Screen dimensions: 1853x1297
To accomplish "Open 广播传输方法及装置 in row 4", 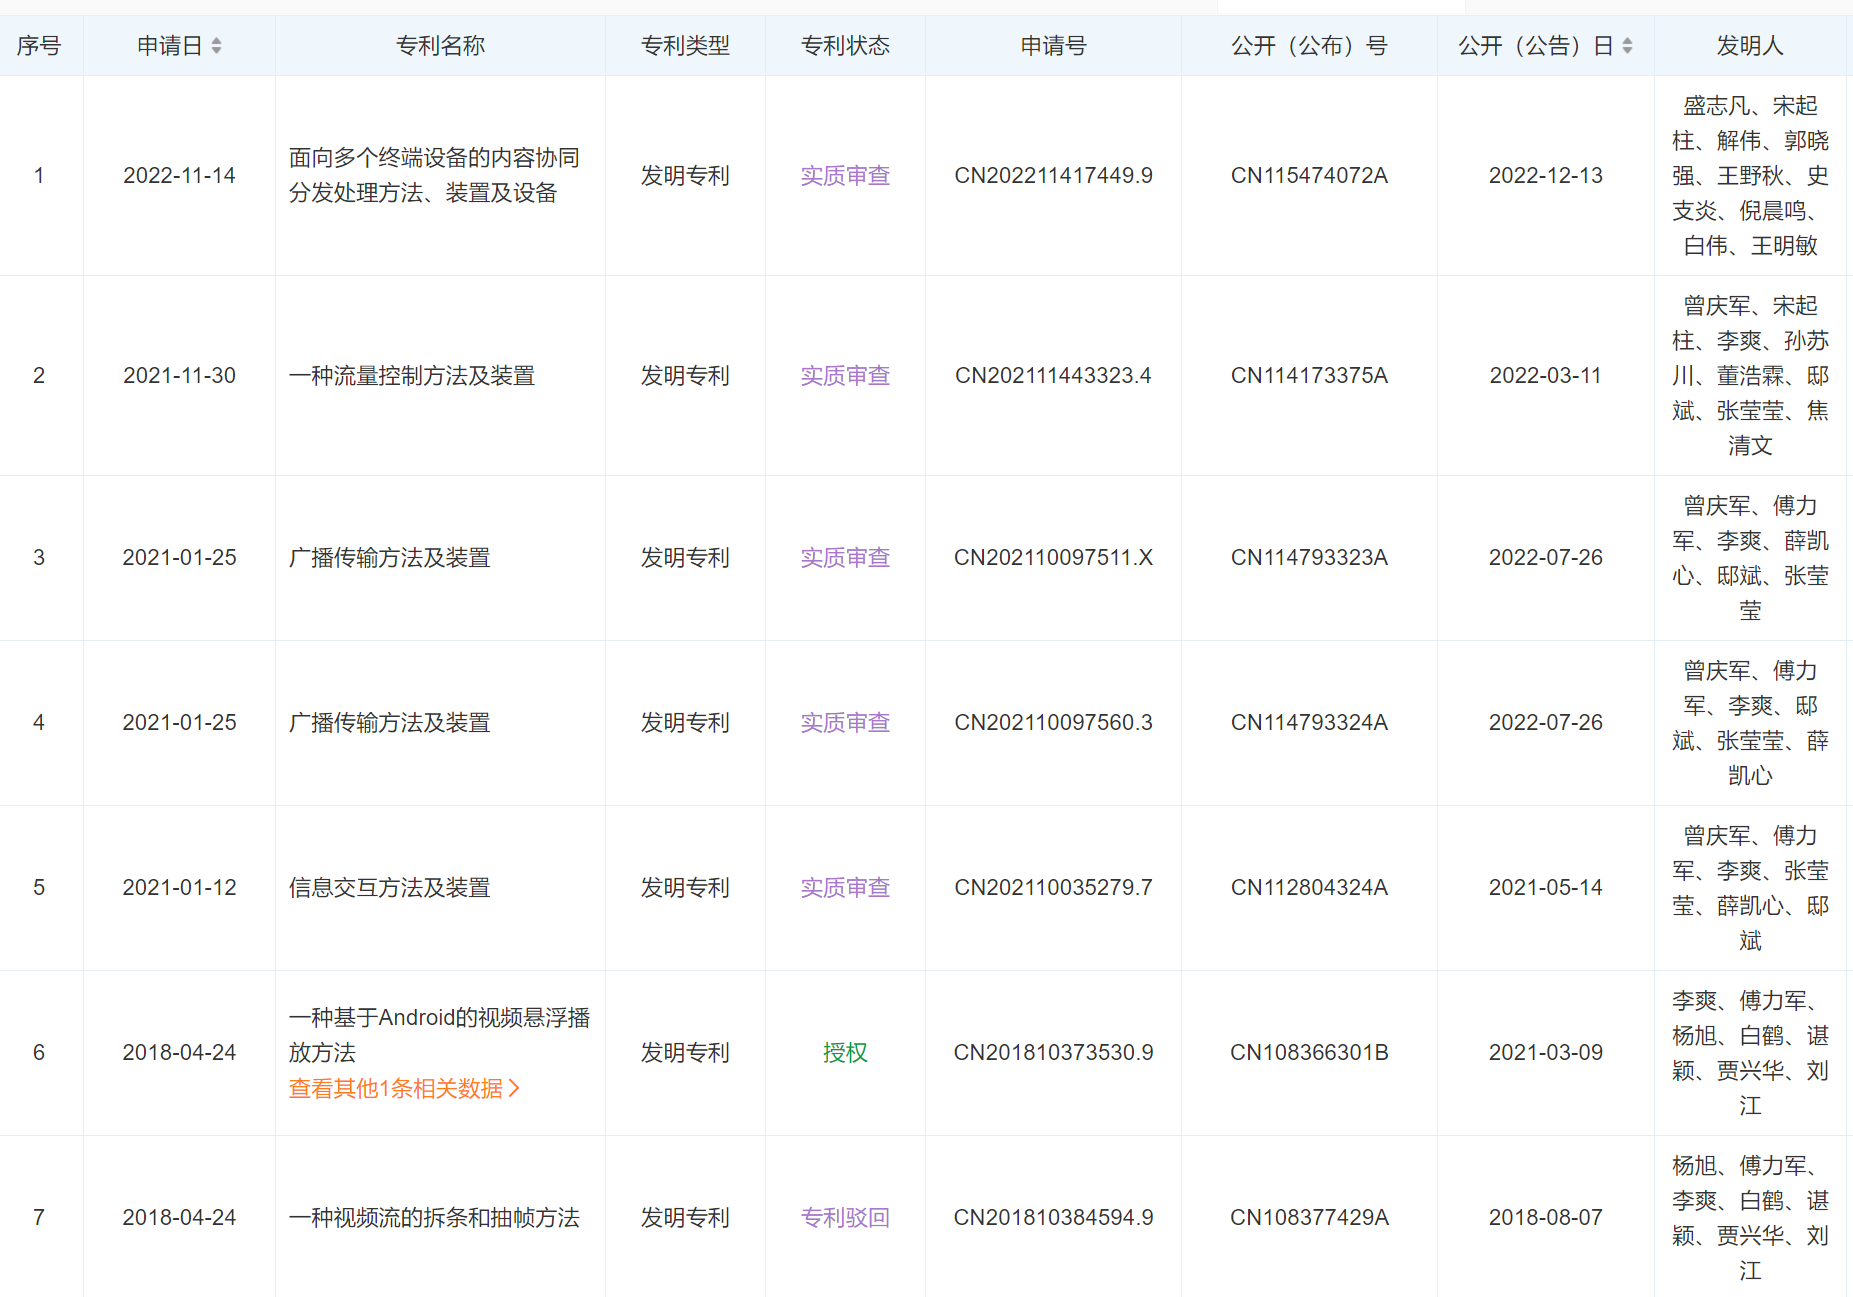I will (x=390, y=723).
